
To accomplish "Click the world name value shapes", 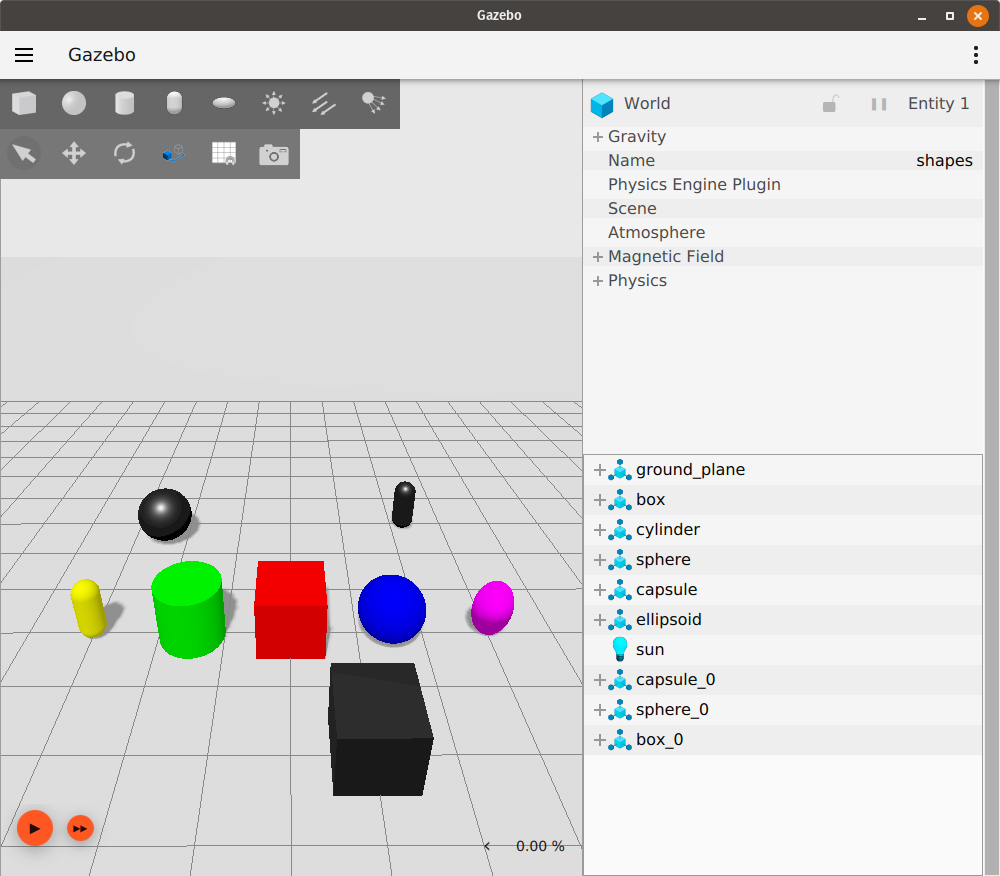I will point(944,161).
